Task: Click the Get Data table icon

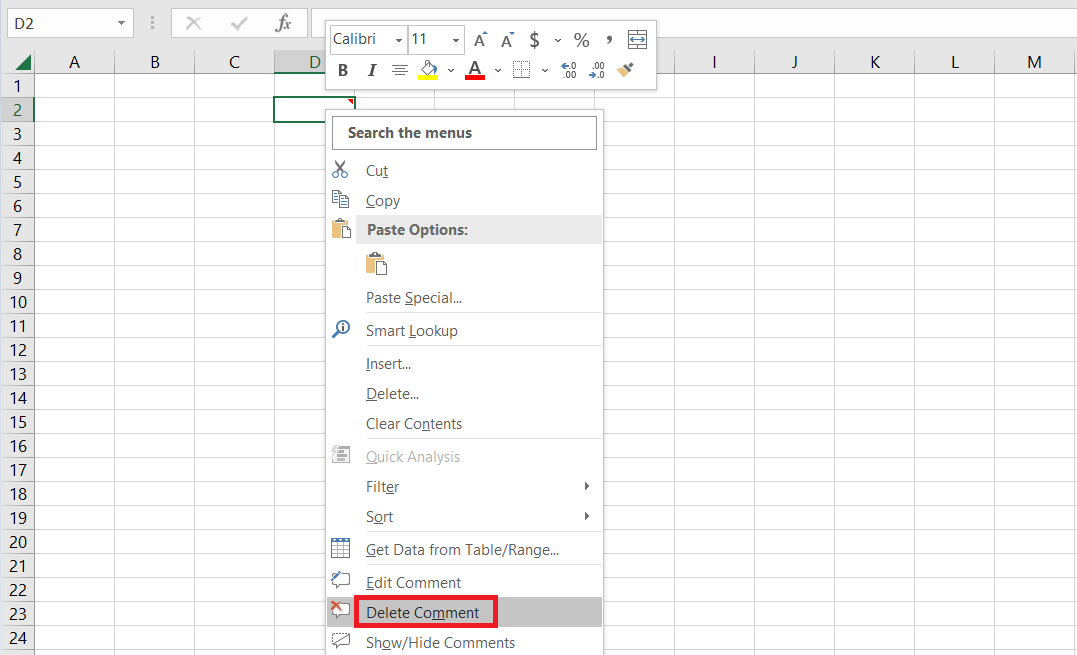Action: [341, 548]
